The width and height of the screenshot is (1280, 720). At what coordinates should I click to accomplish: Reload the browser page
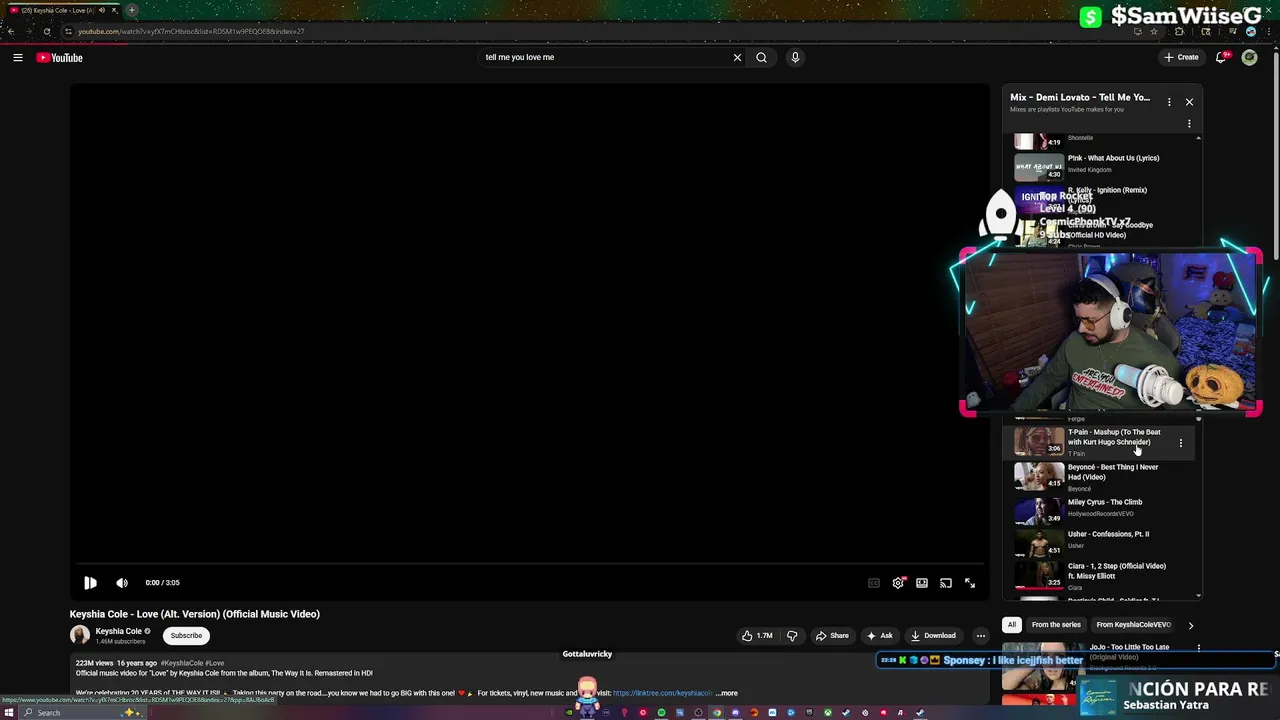pos(47,31)
